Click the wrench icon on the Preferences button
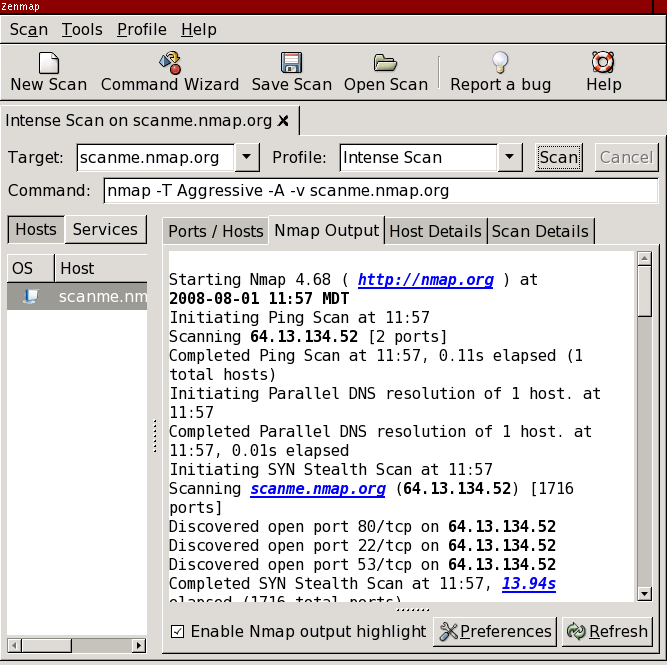Image resolution: width=667 pixels, height=665 pixels. pyautogui.click(x=448, y=631)
